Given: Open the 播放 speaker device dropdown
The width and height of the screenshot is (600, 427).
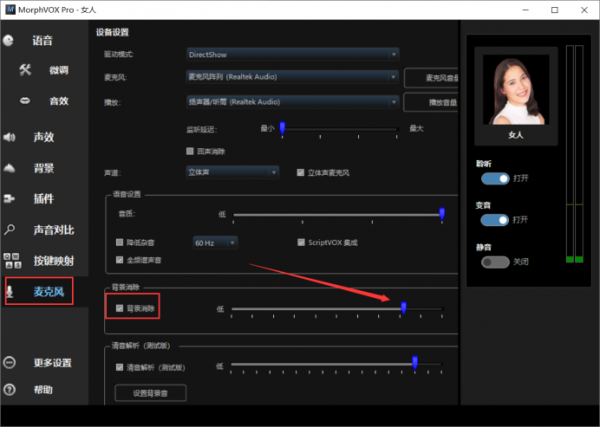Looking at the screenshot, I should tap(293, 102).
